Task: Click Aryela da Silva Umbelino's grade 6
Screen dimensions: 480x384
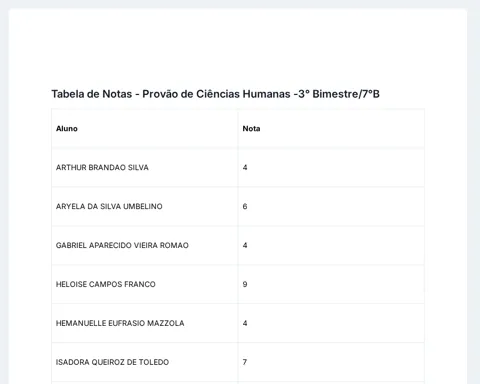Action: coord(245,206)
